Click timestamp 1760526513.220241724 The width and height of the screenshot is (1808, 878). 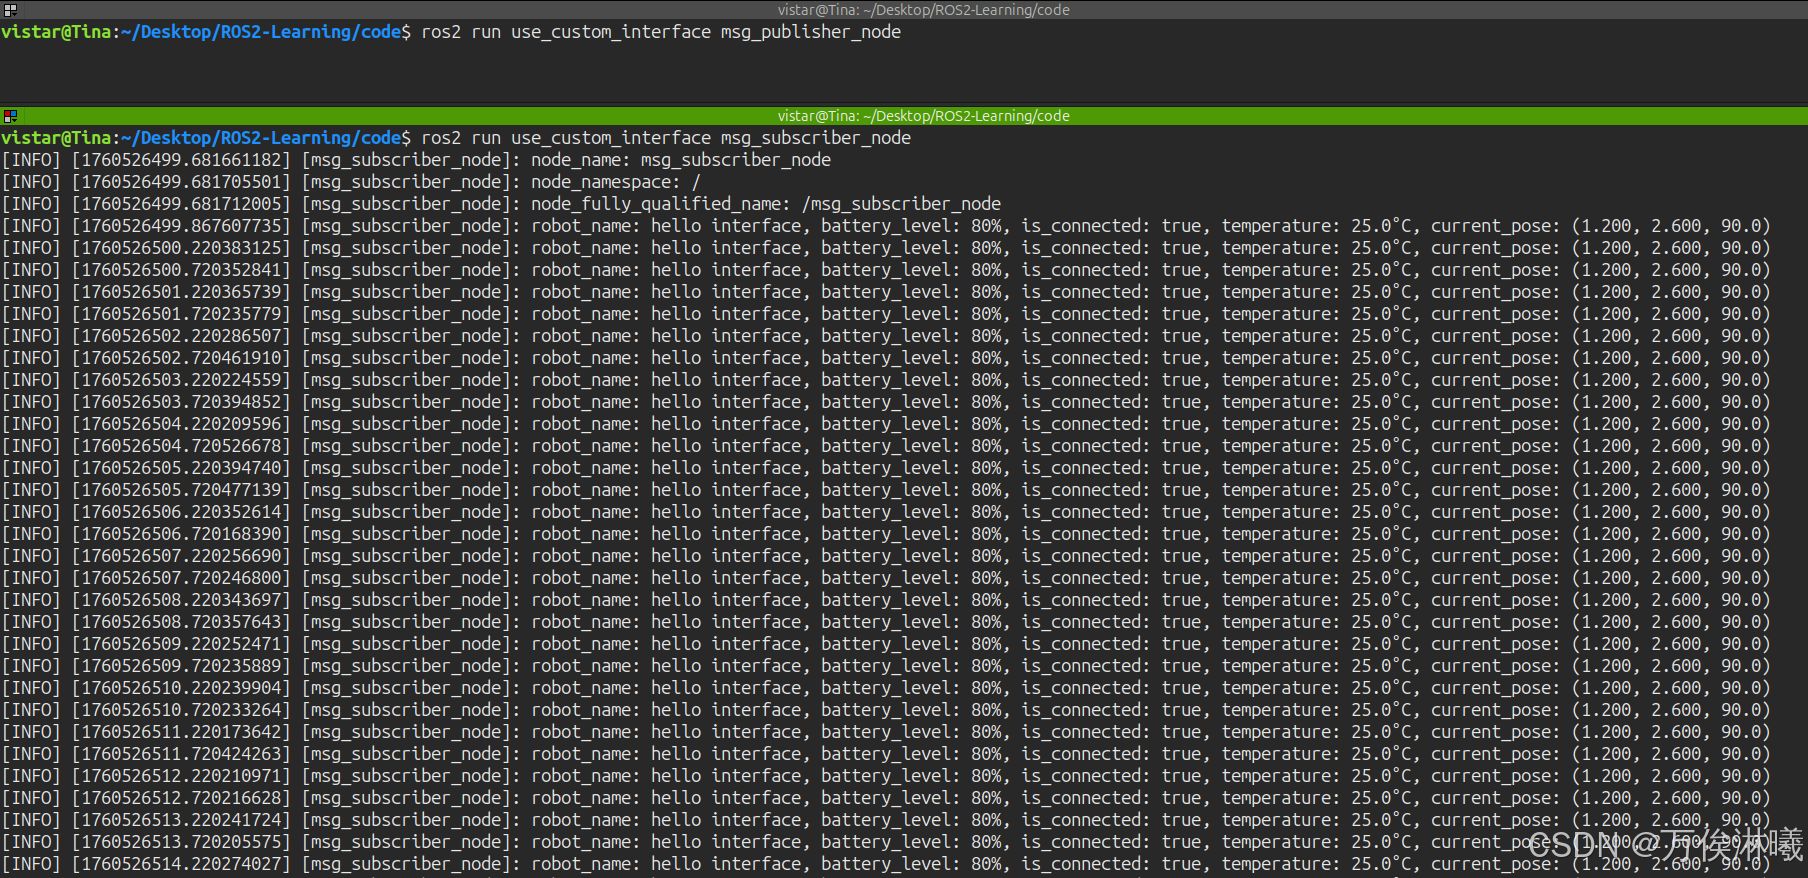[181, 820]
